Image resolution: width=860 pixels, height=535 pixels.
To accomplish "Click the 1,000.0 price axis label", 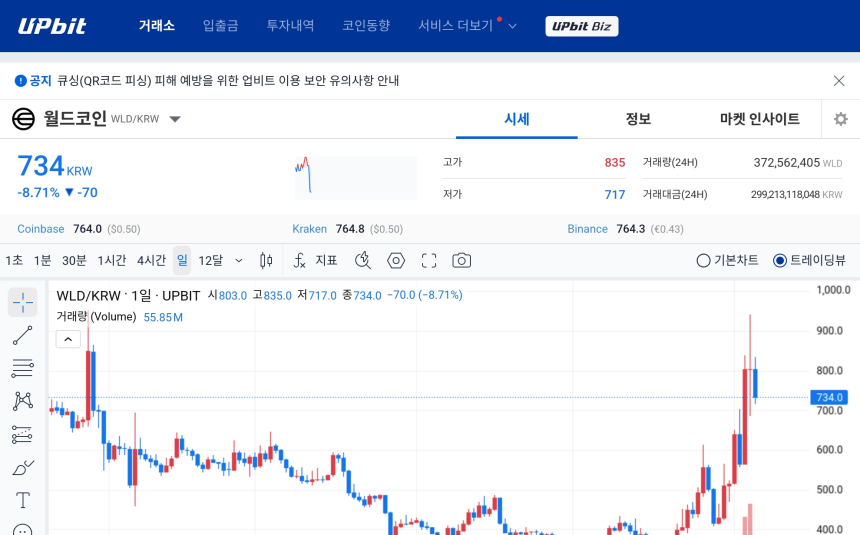I will [833, 290].
